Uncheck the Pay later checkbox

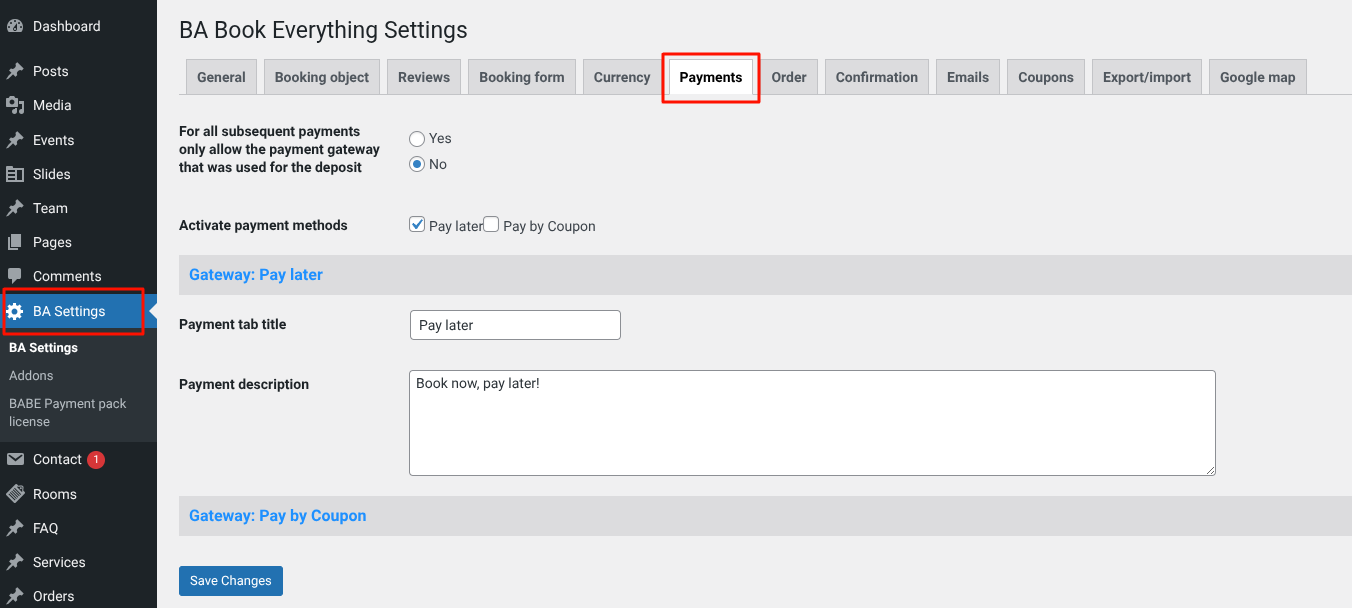[x=418, y=225]
